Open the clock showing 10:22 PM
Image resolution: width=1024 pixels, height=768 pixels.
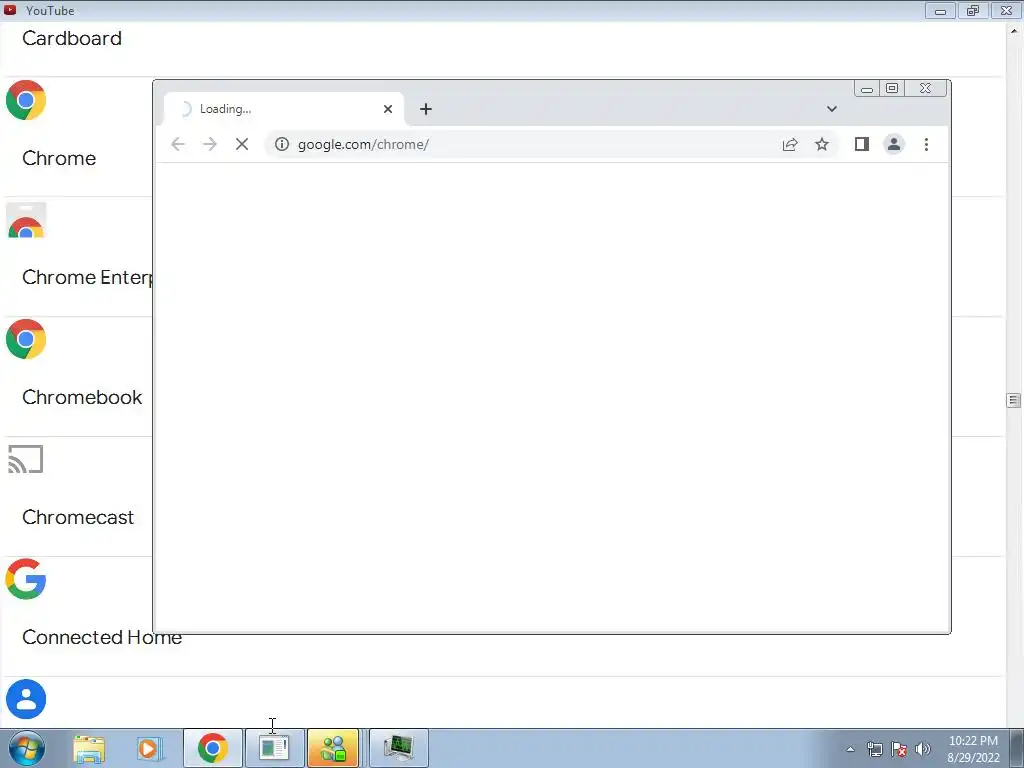point(973,749)
